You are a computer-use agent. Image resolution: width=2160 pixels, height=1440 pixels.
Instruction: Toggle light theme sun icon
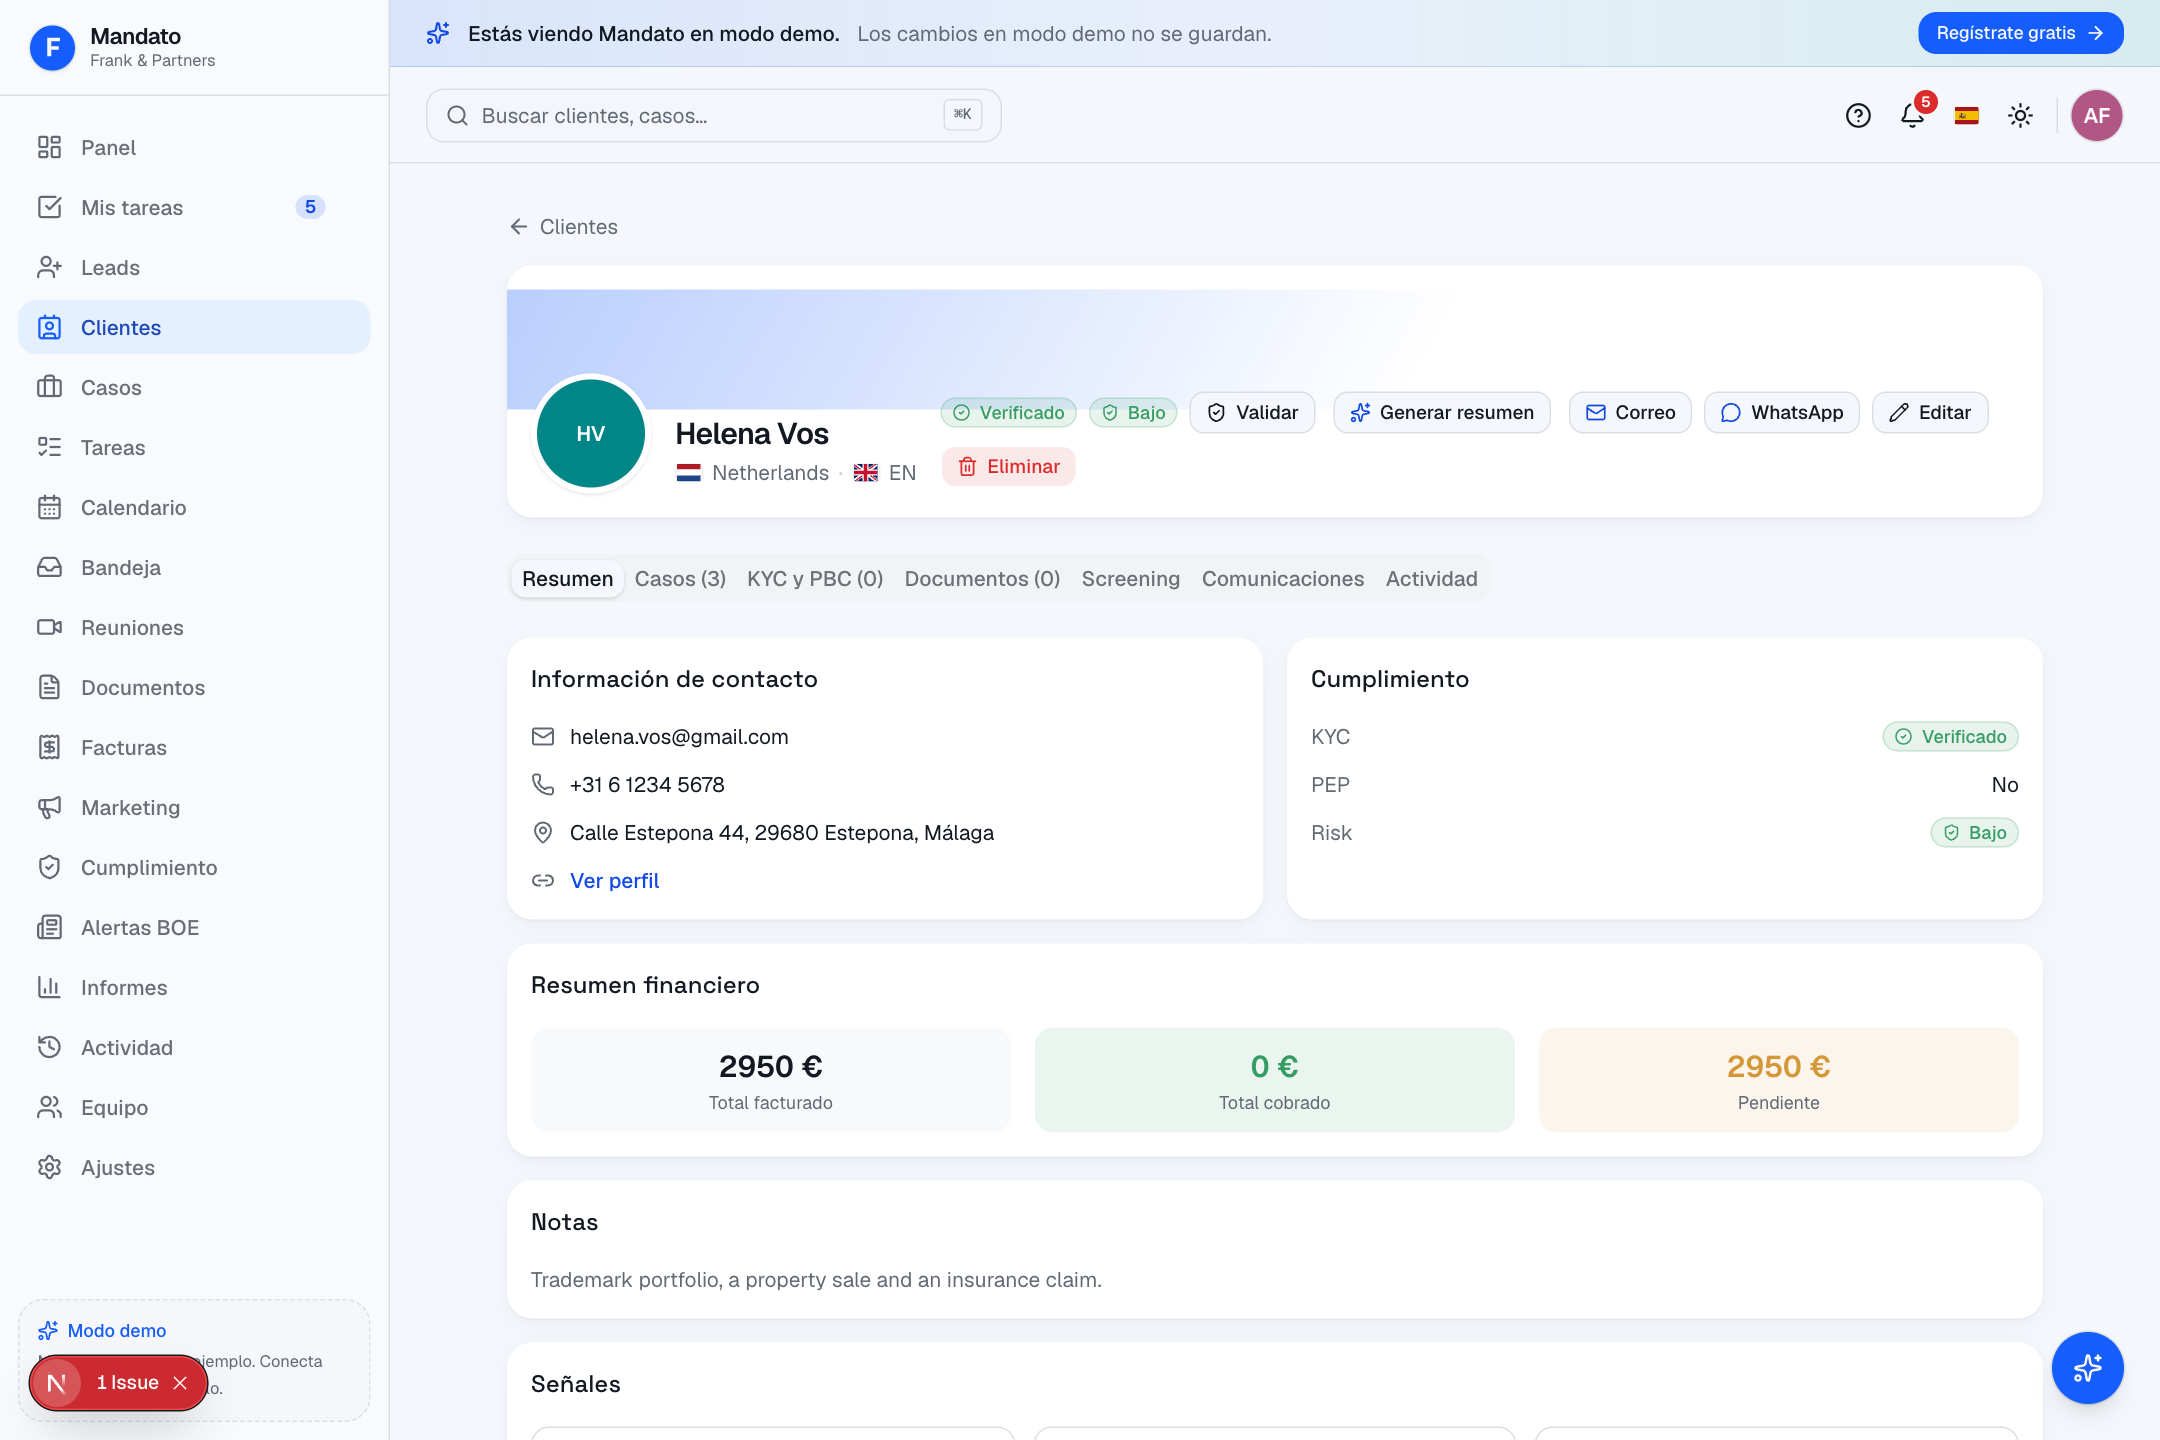[2021, 116]
